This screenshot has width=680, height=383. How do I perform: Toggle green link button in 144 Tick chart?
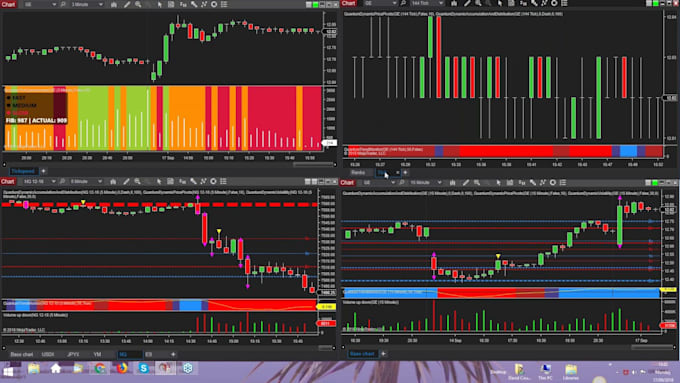click(655, 3)
